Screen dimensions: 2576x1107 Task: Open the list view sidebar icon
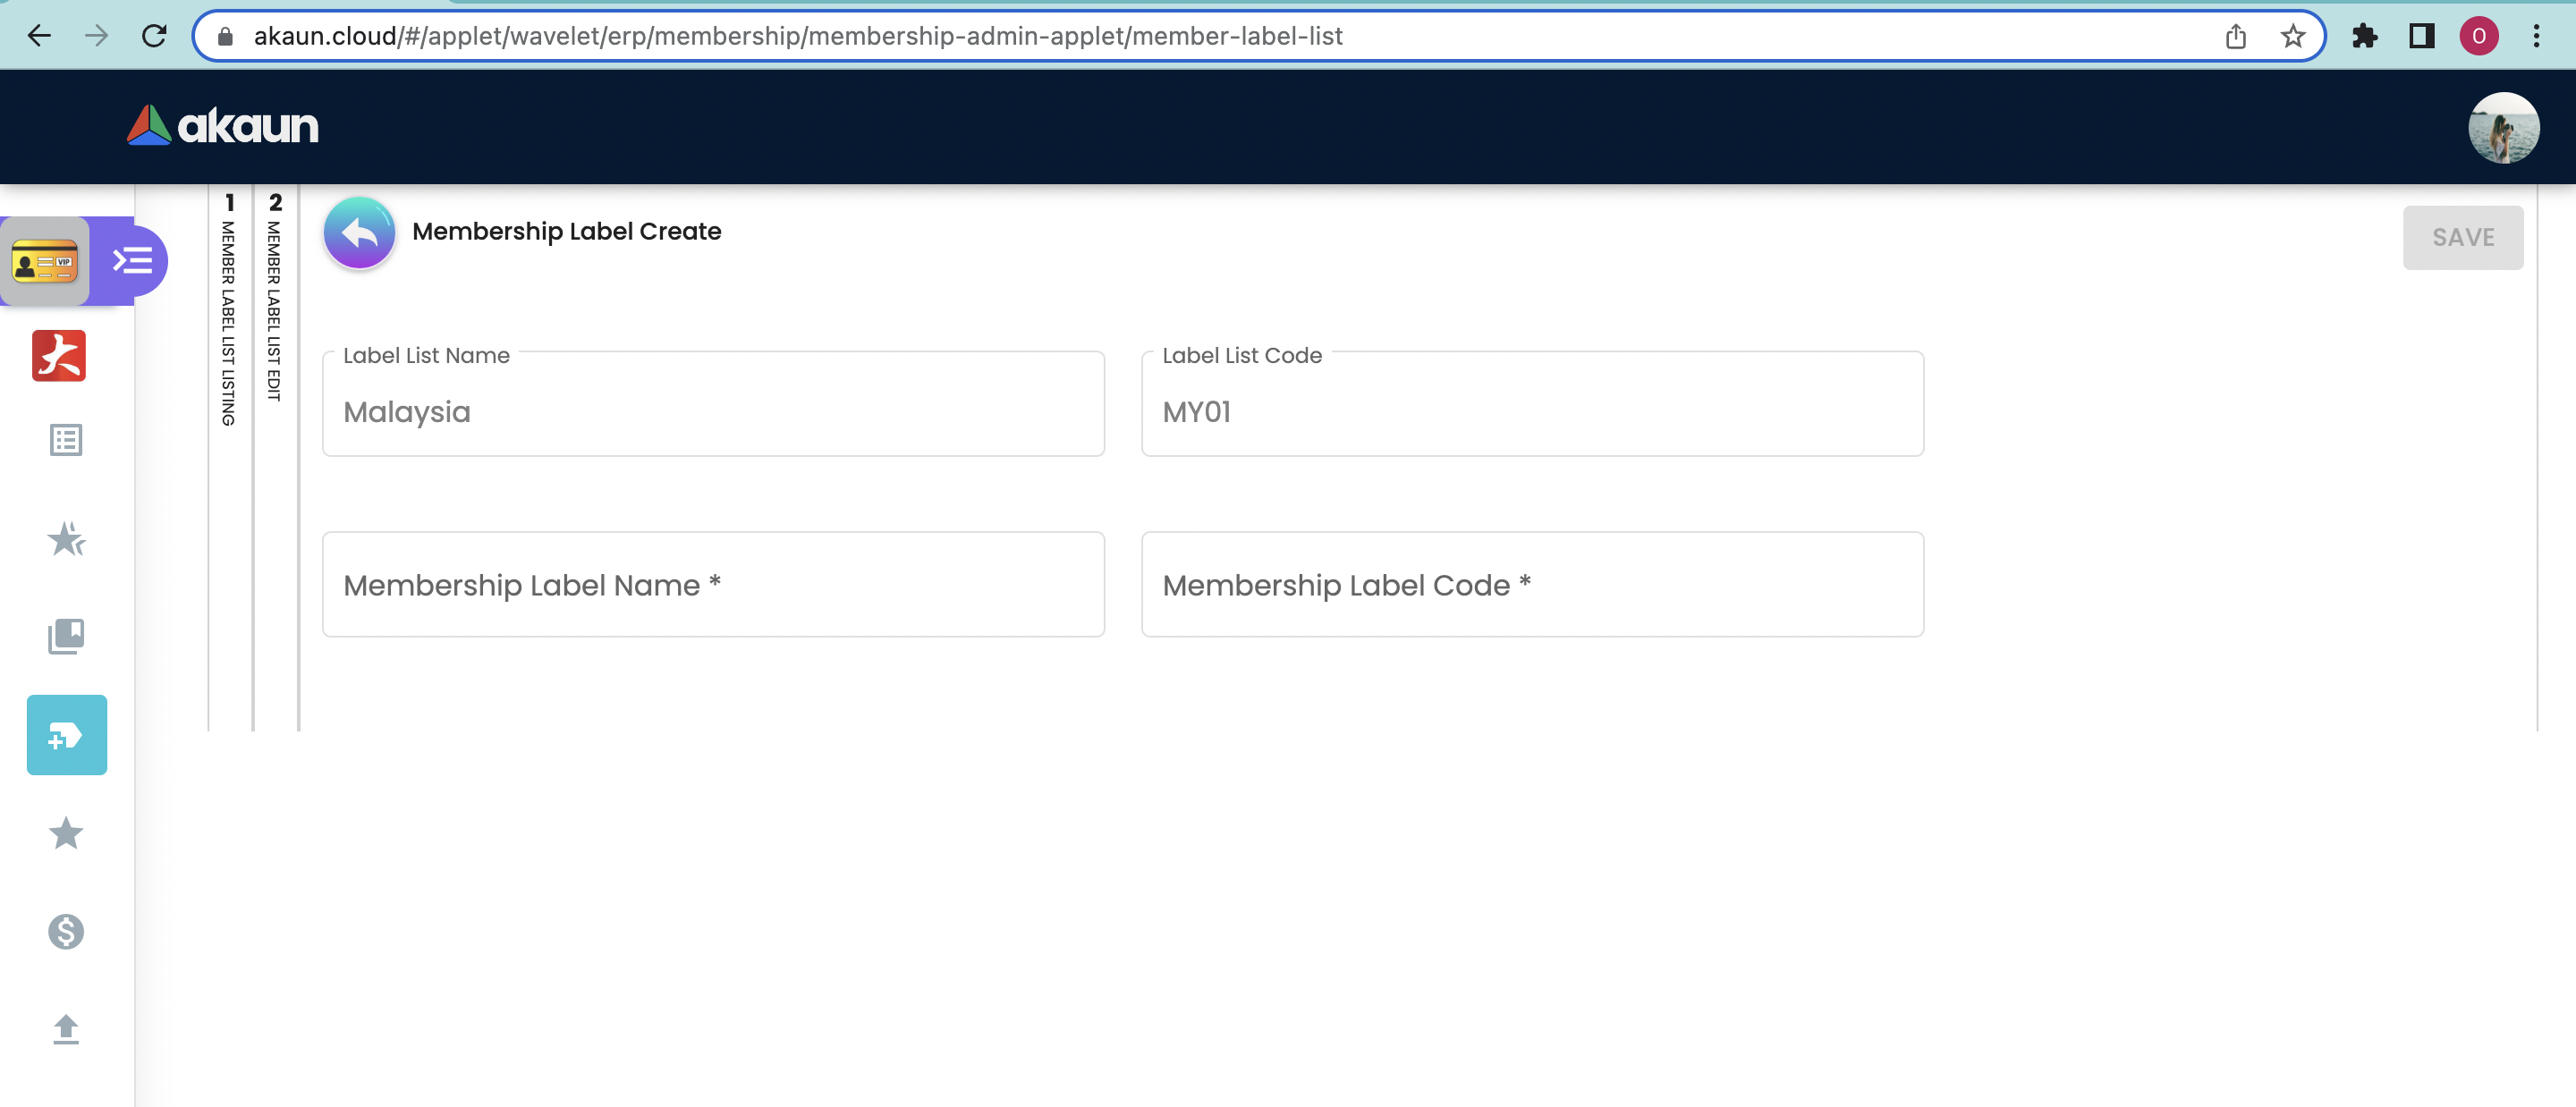(x=66, y=440)
